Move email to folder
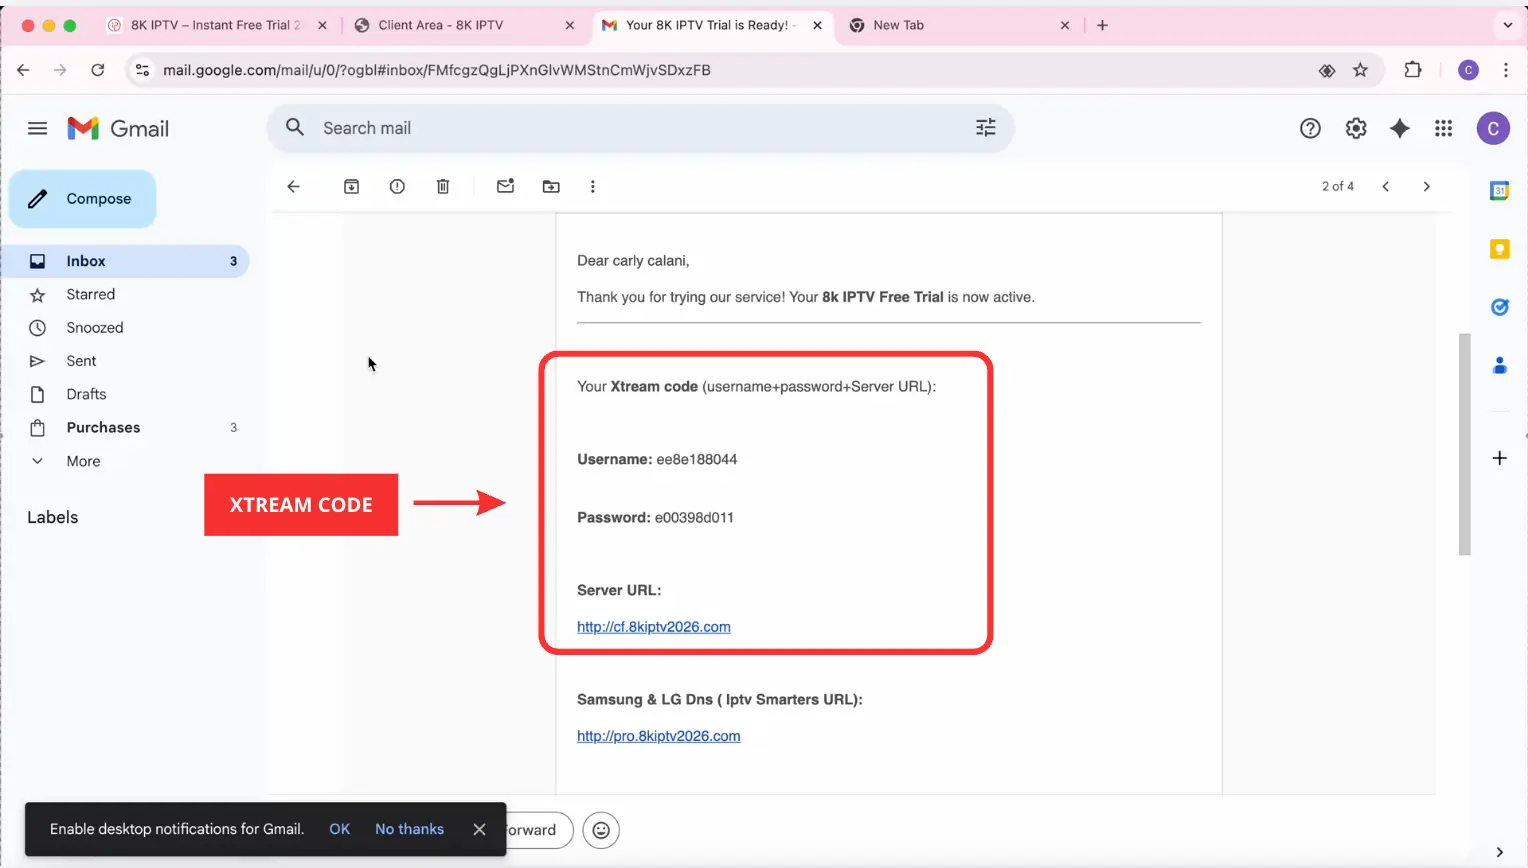Screen dimensions: 1528x868 click(551, 186)
